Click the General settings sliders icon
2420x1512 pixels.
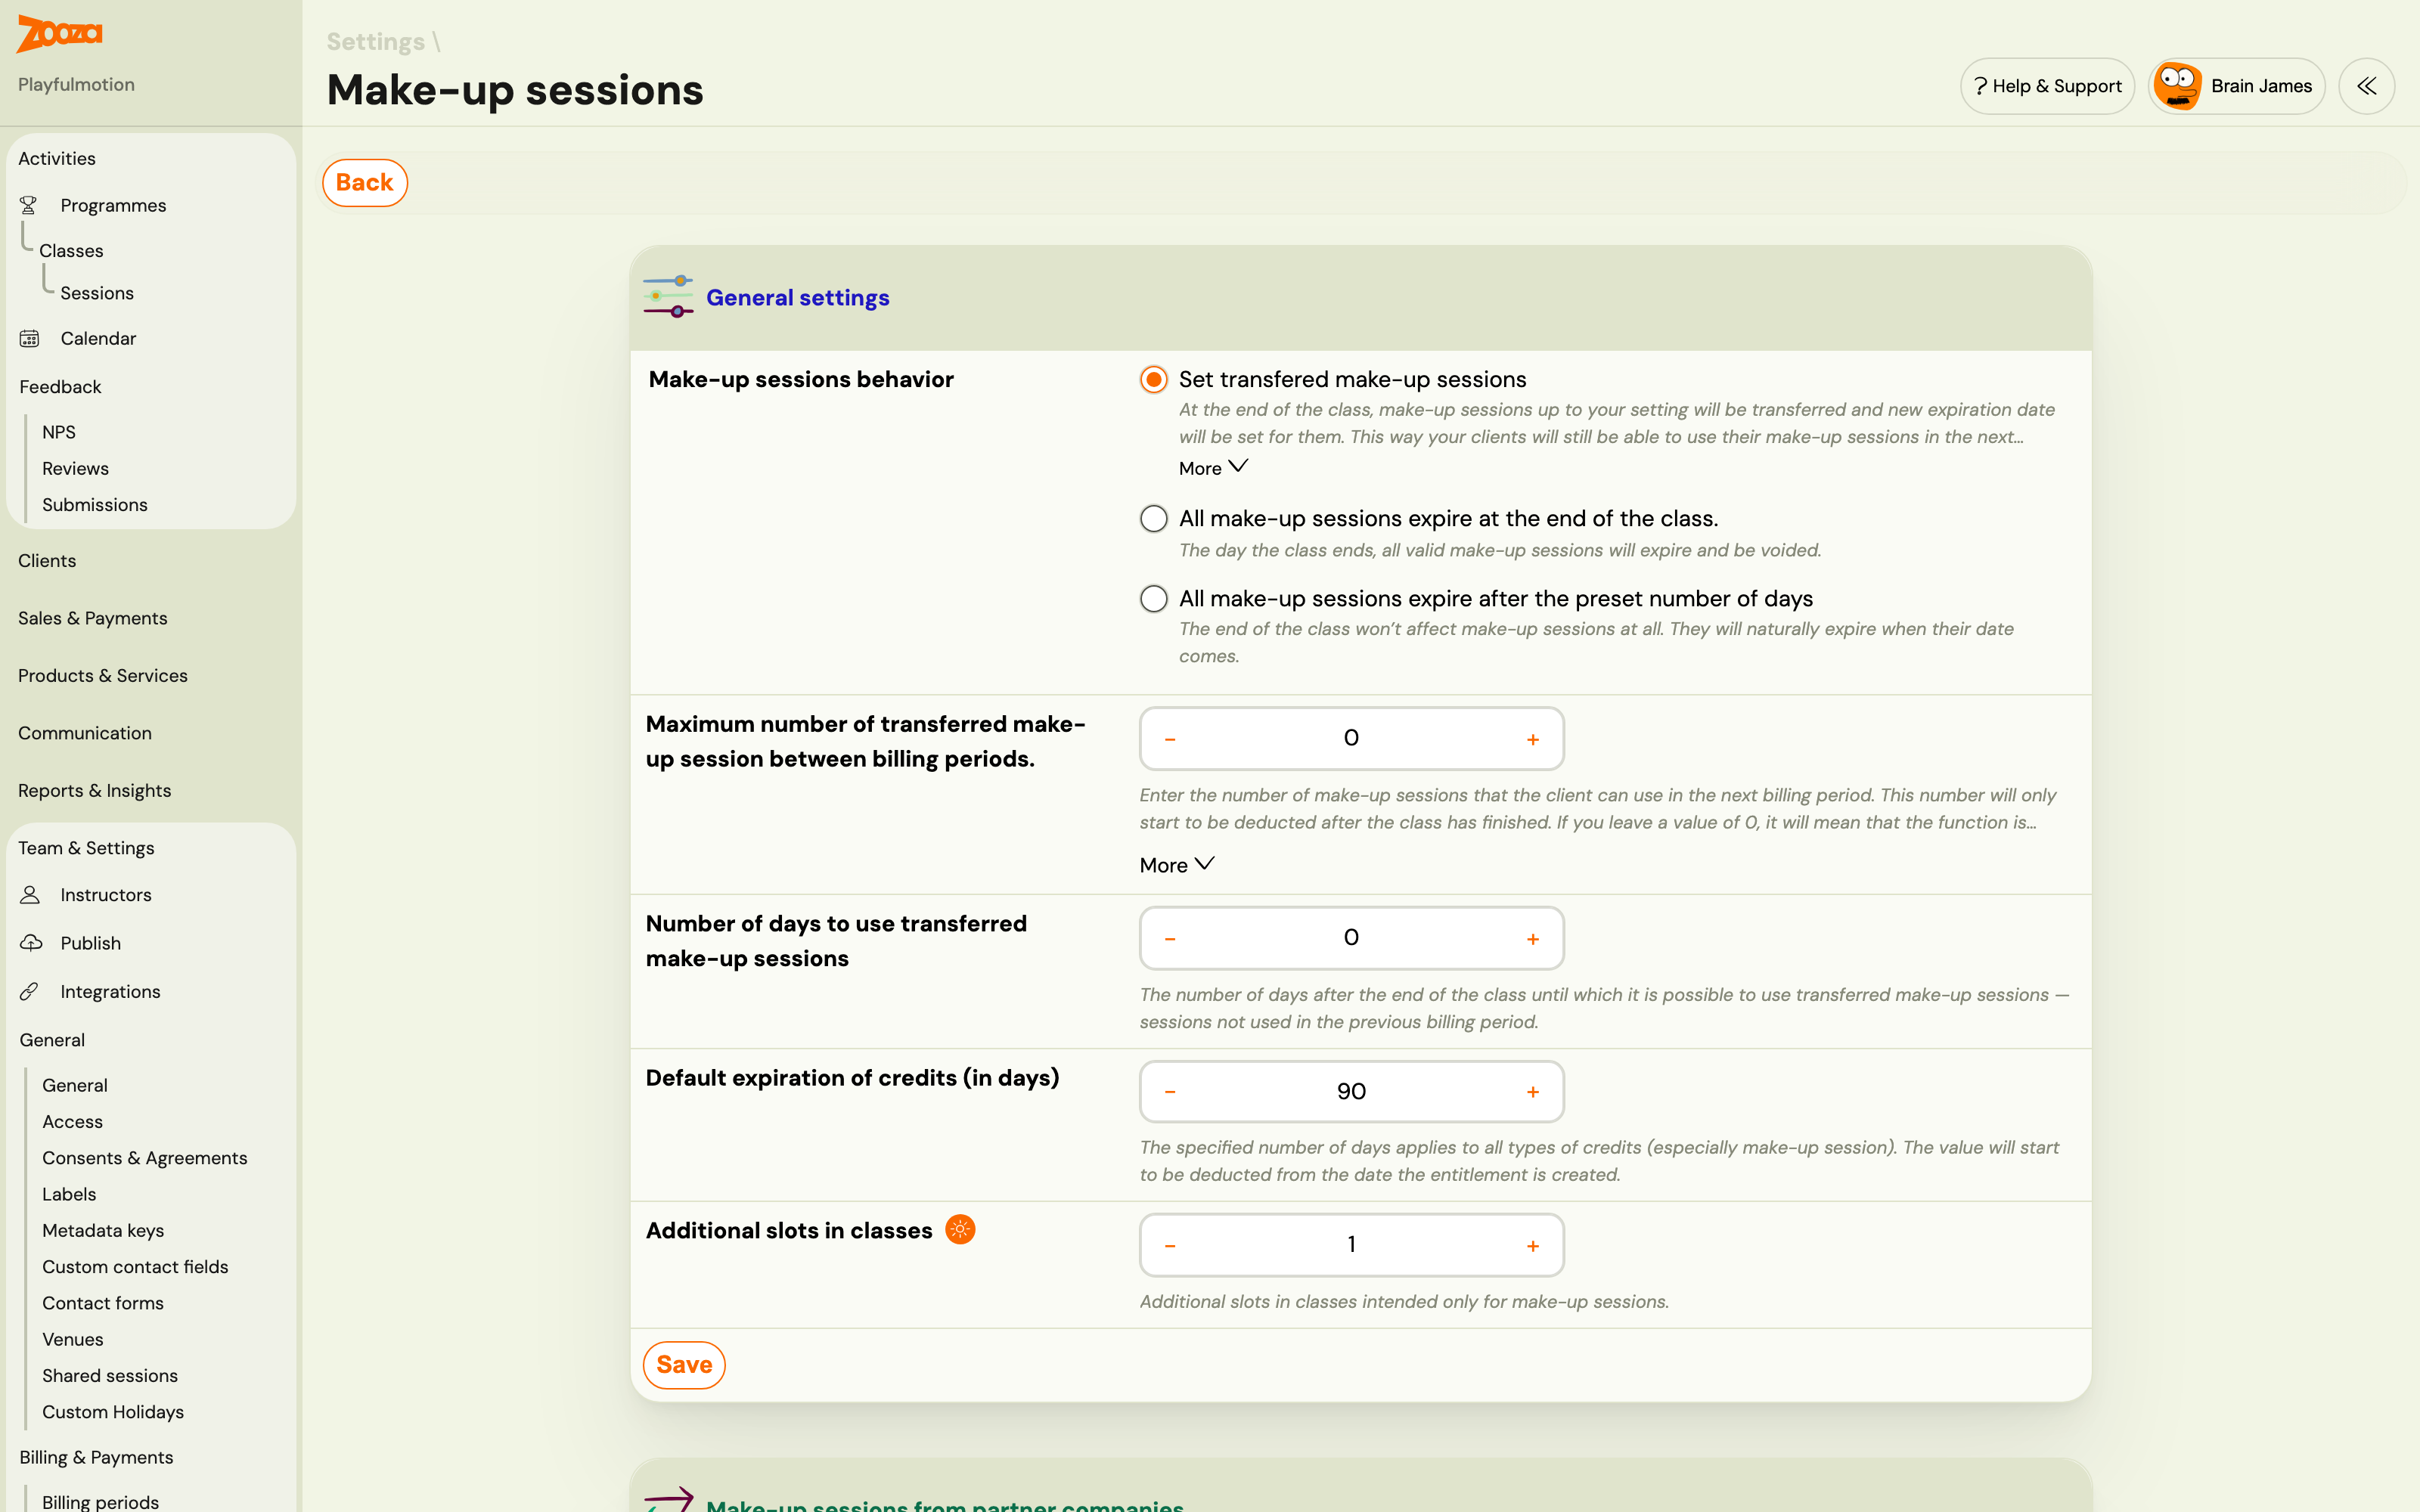click(x=668, y=296)
